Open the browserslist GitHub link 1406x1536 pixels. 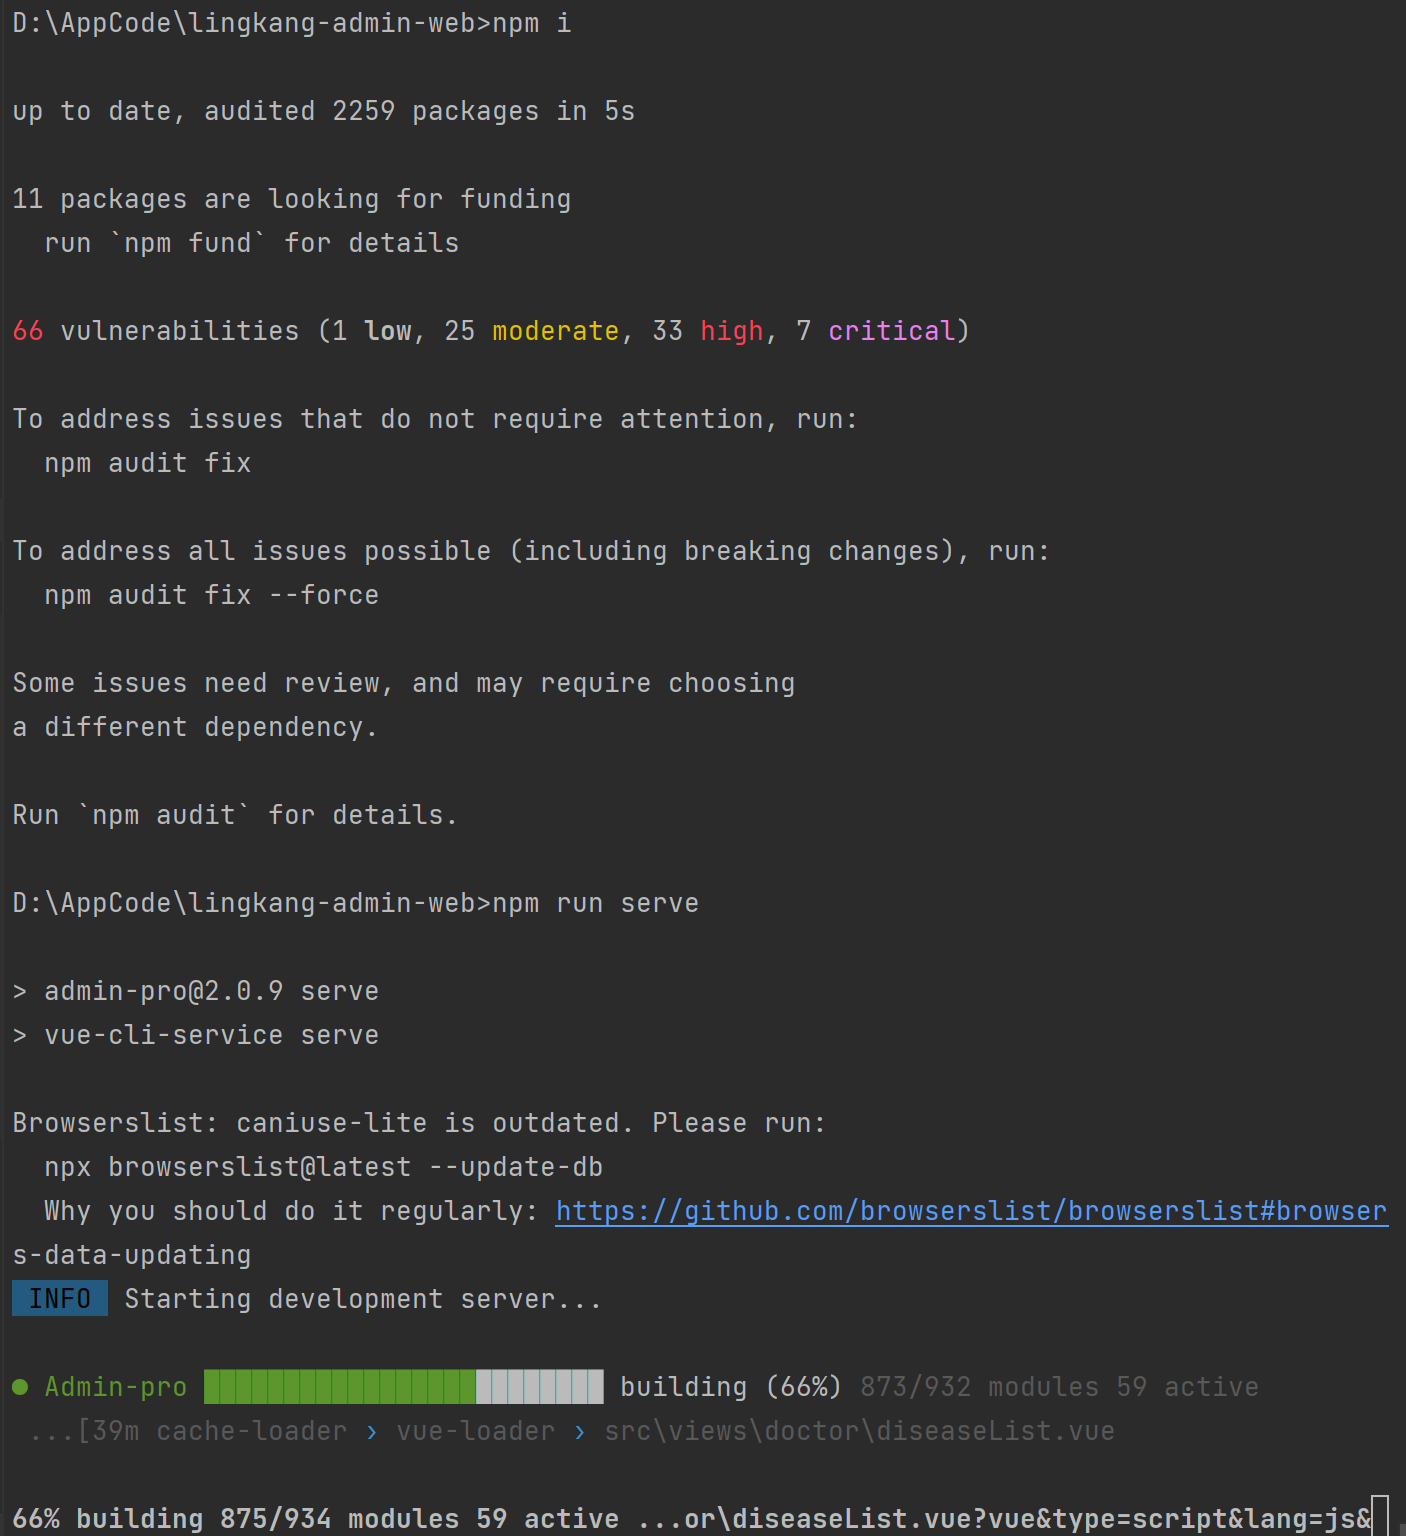(x=971, y=1211)
